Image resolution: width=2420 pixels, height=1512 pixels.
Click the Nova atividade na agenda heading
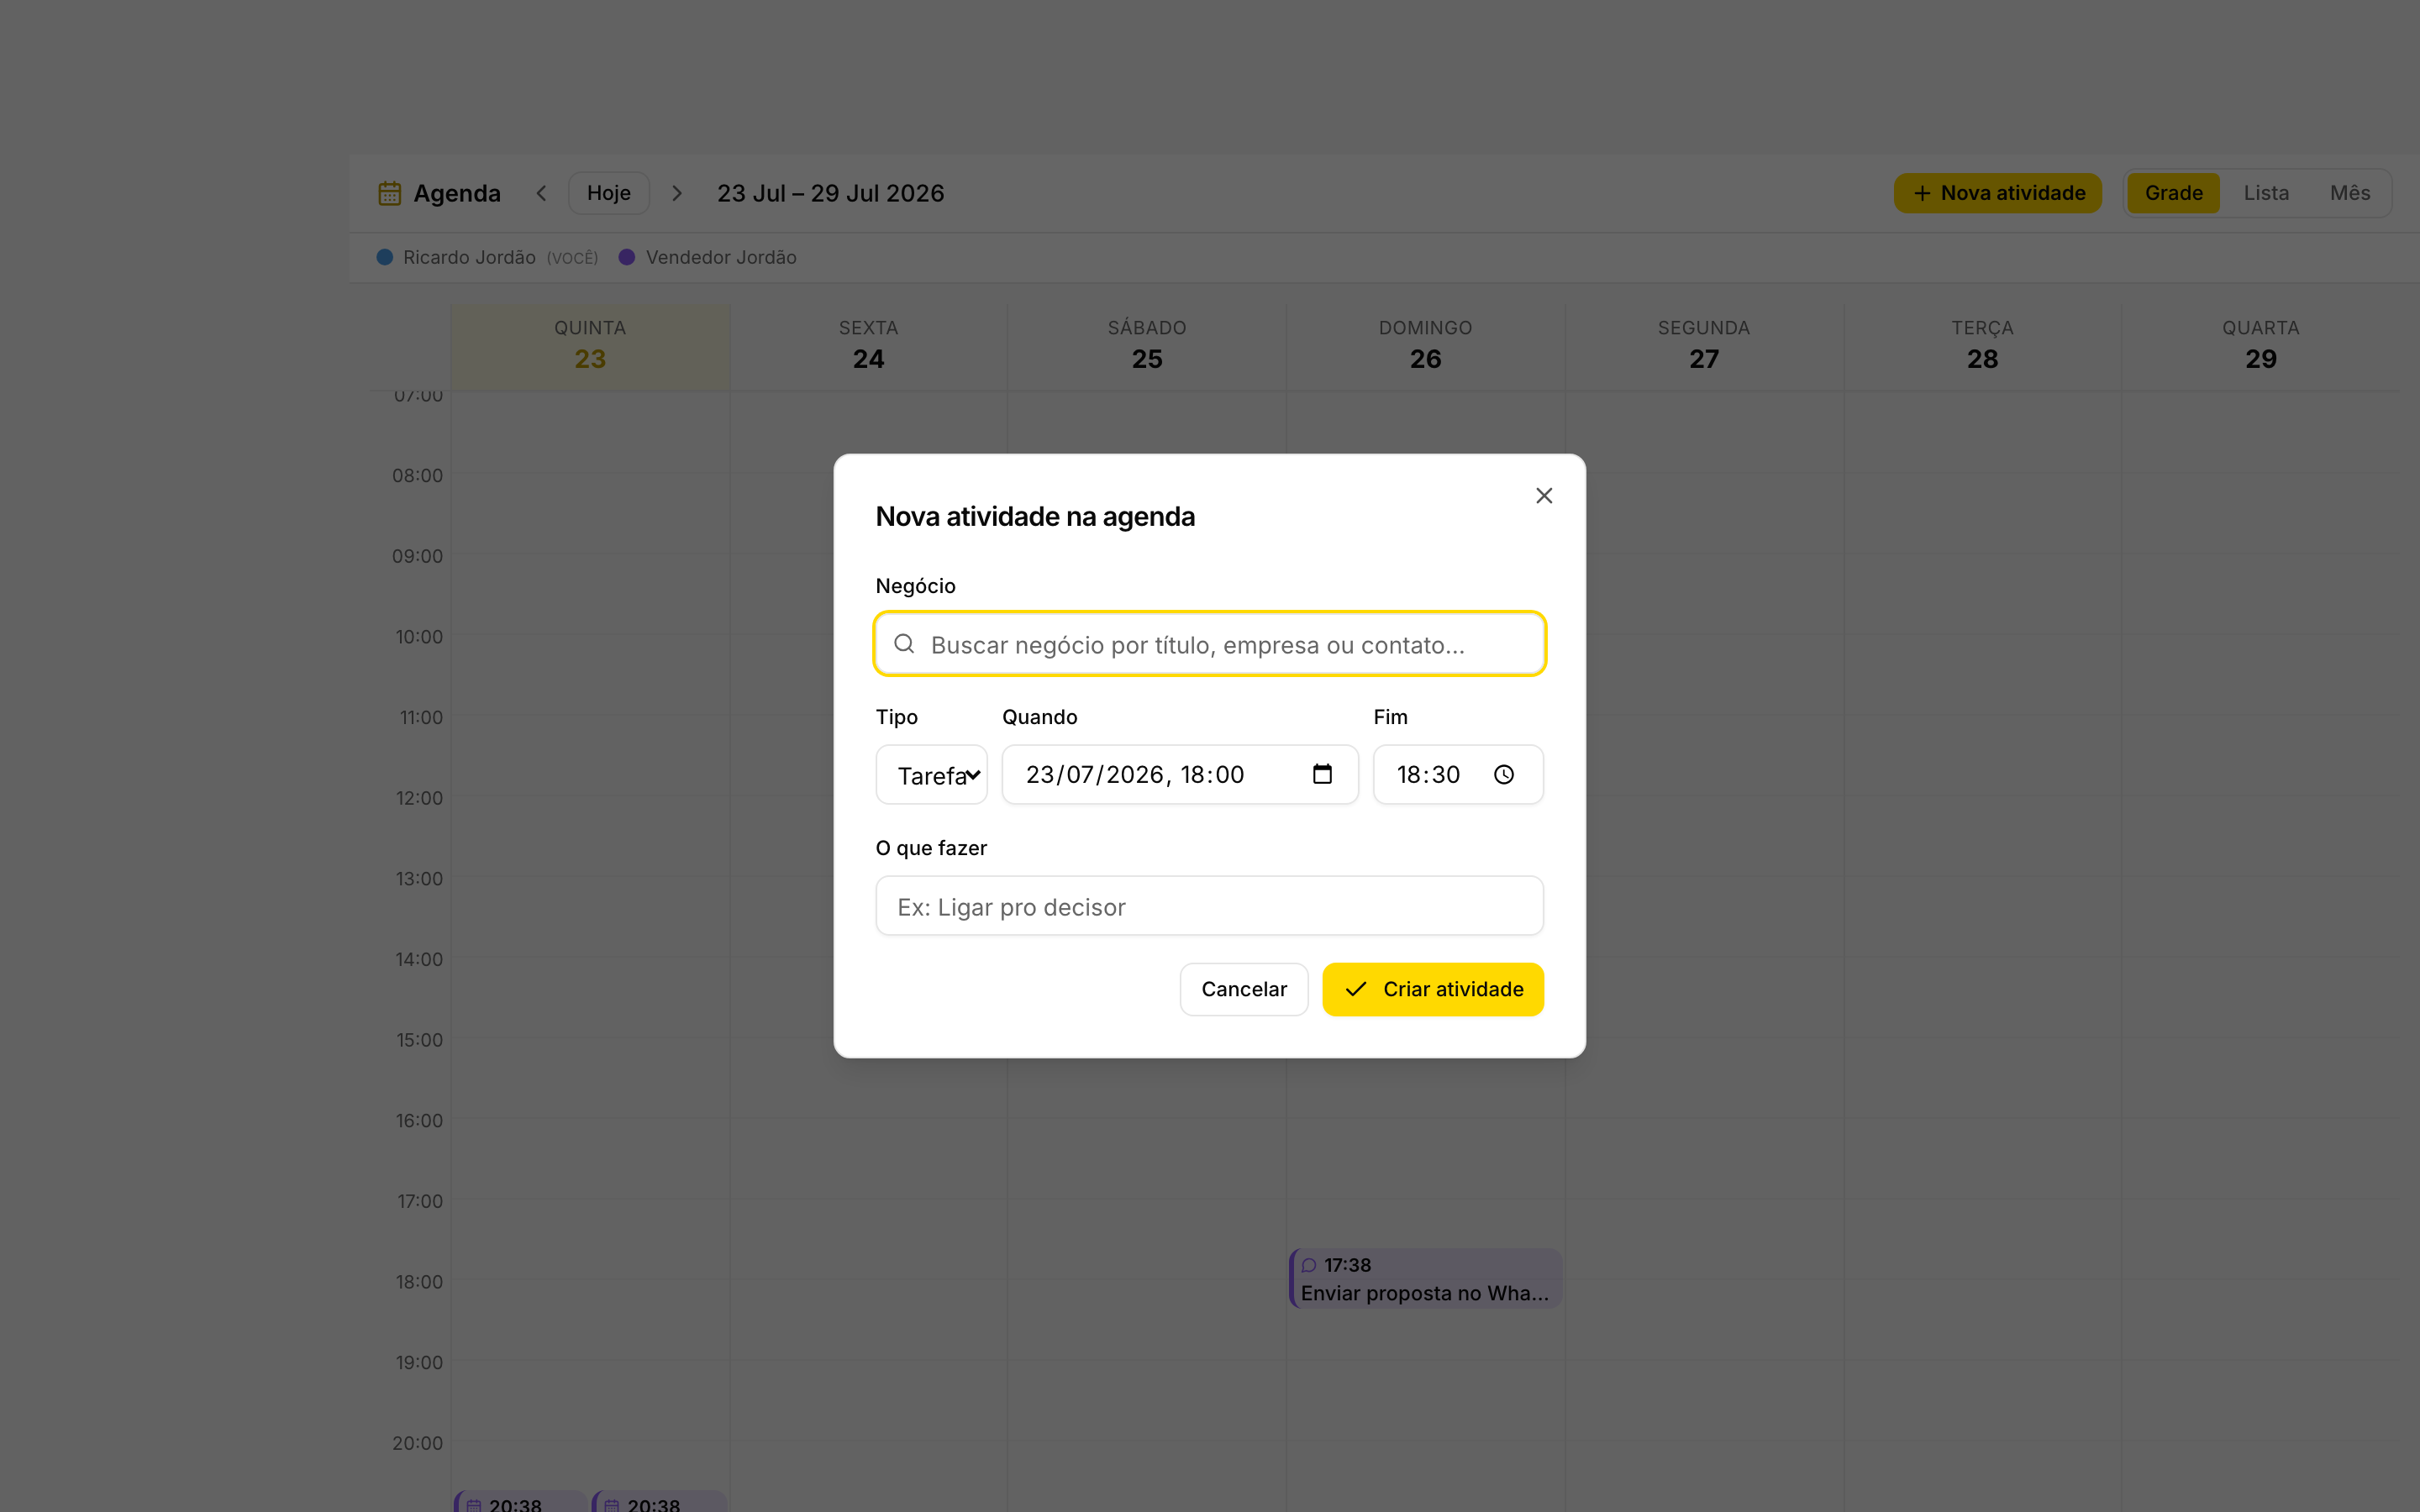click(1035, 516)
